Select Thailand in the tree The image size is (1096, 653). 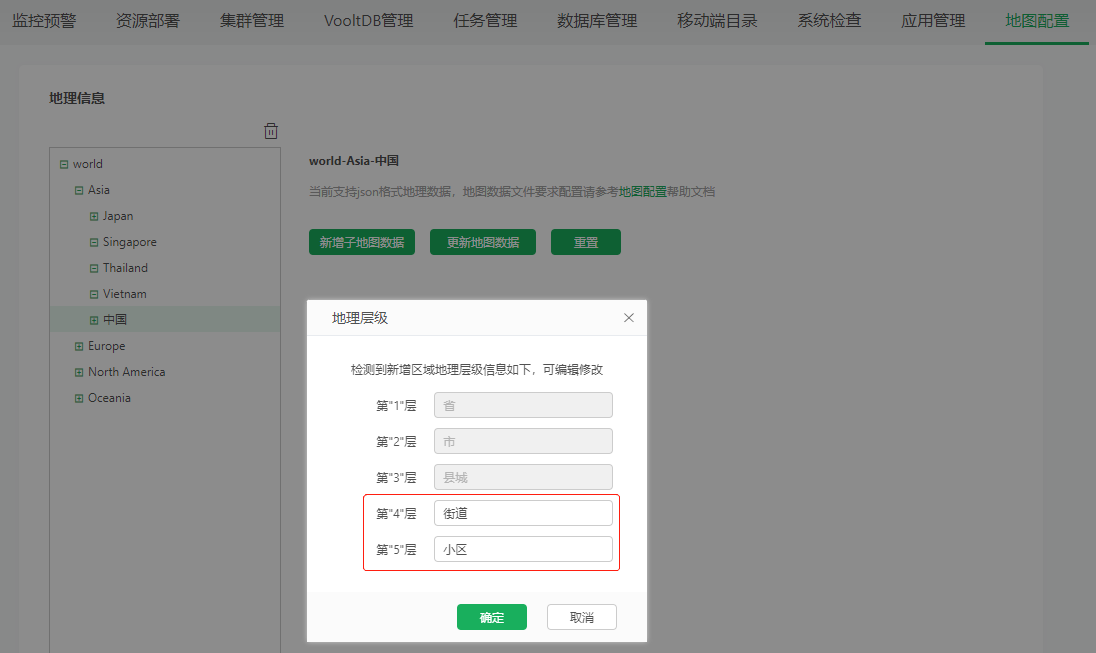coord(125,268)
